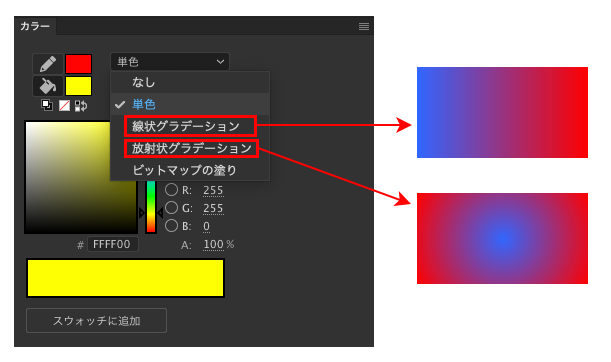This screenshot has width=611, height=362.
Task: Pick a shade in the color field
Action: (x=81, y=177)
